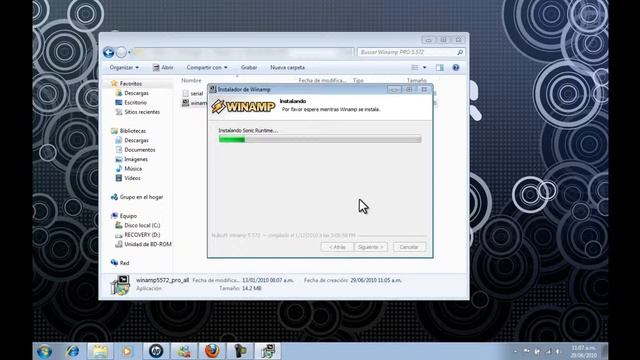Launch Internet Explorer from taskbar
Screen dimensions: 640x360
click(x=72, y=351)
